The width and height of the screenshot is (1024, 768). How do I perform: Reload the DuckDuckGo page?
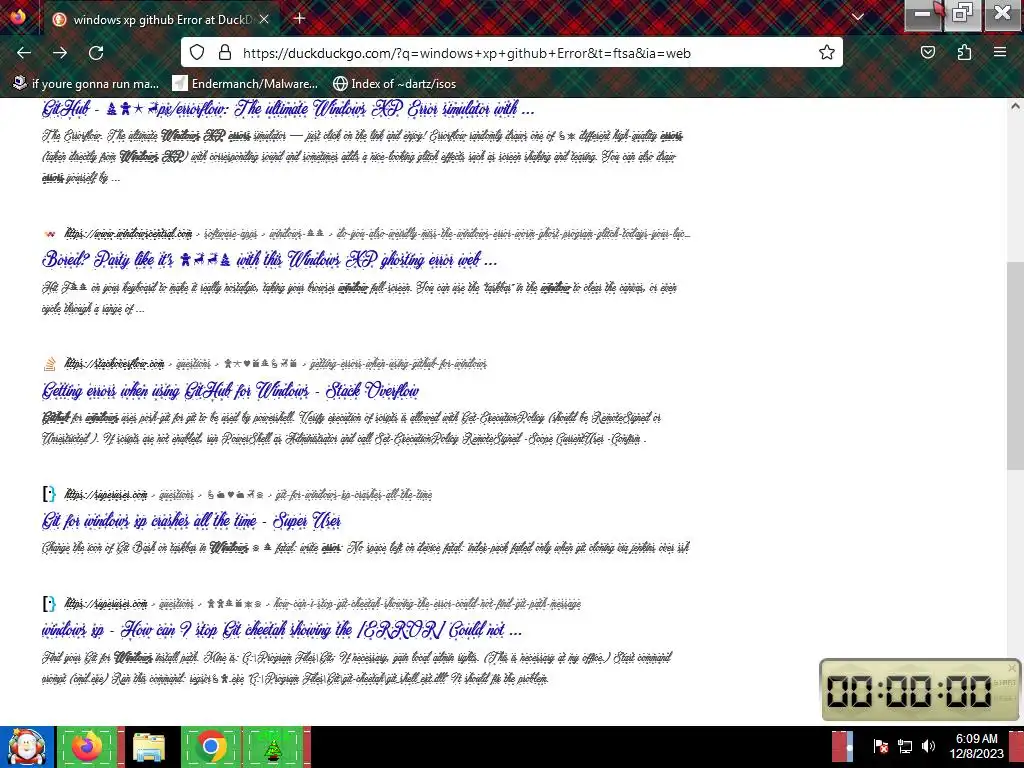tap(96, 53)
